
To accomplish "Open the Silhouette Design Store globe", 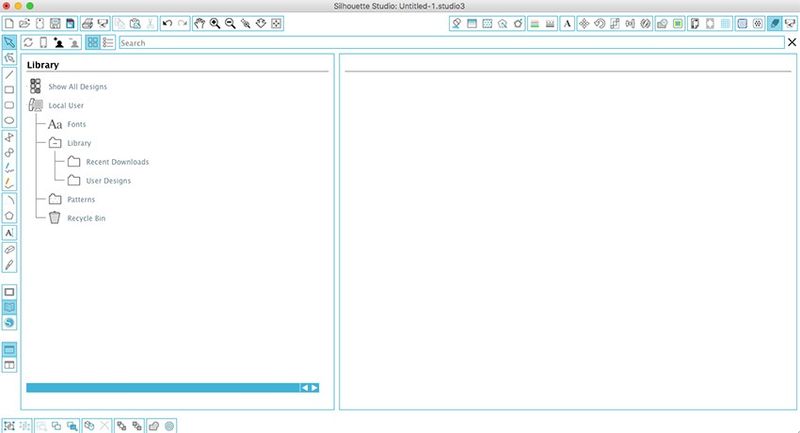I will (x=9, y=322).
